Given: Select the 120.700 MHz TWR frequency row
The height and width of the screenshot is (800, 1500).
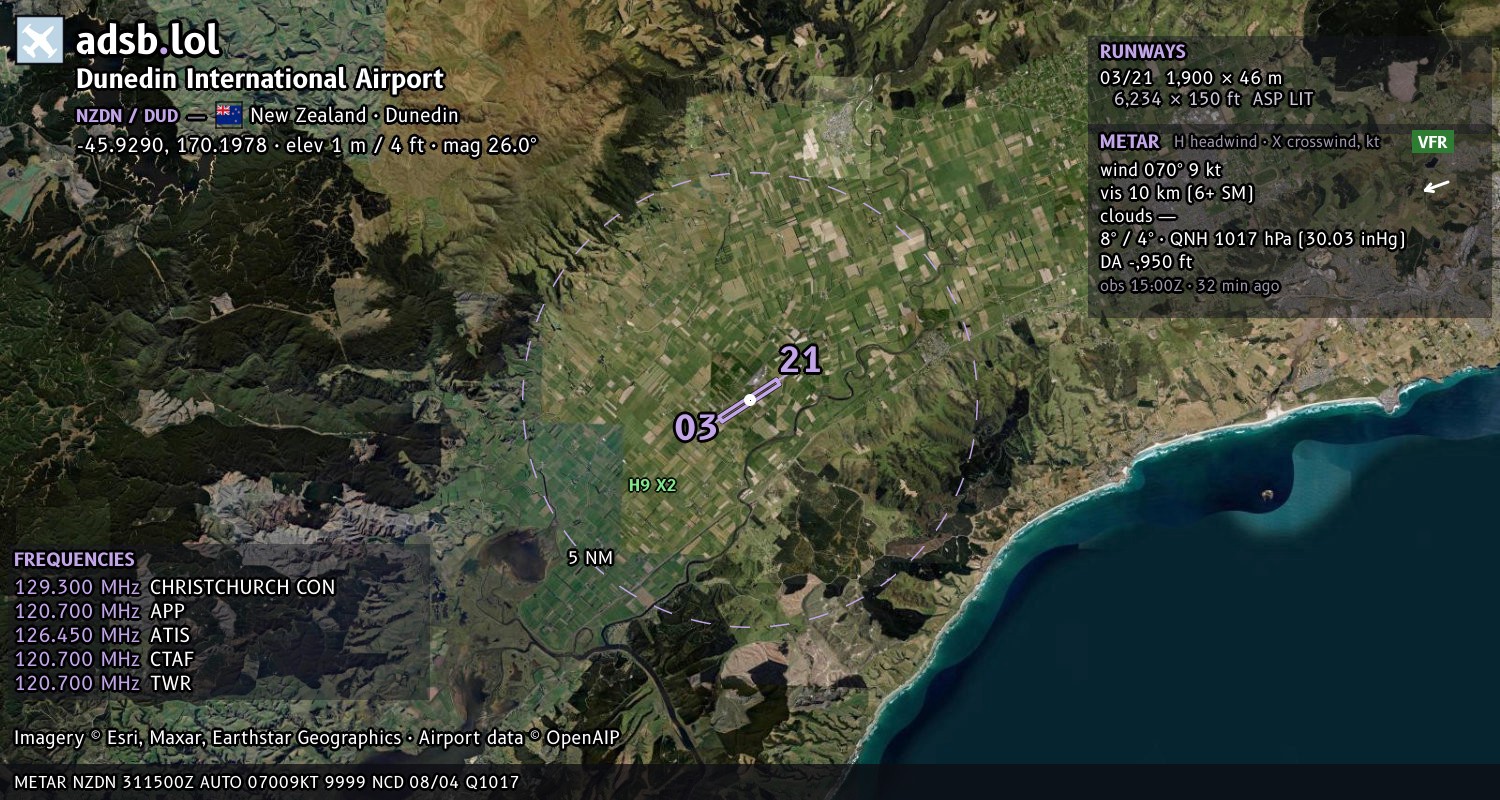Looking at the screenshot, I should pos(102,683).
